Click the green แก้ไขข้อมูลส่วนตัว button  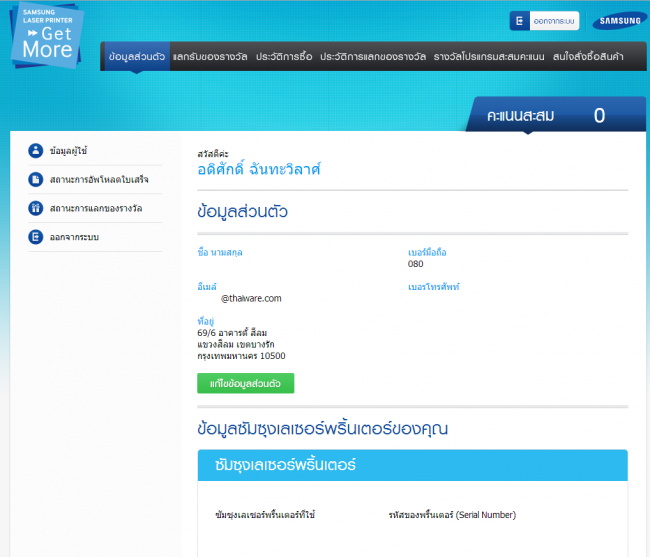click(x=245, y=383)
